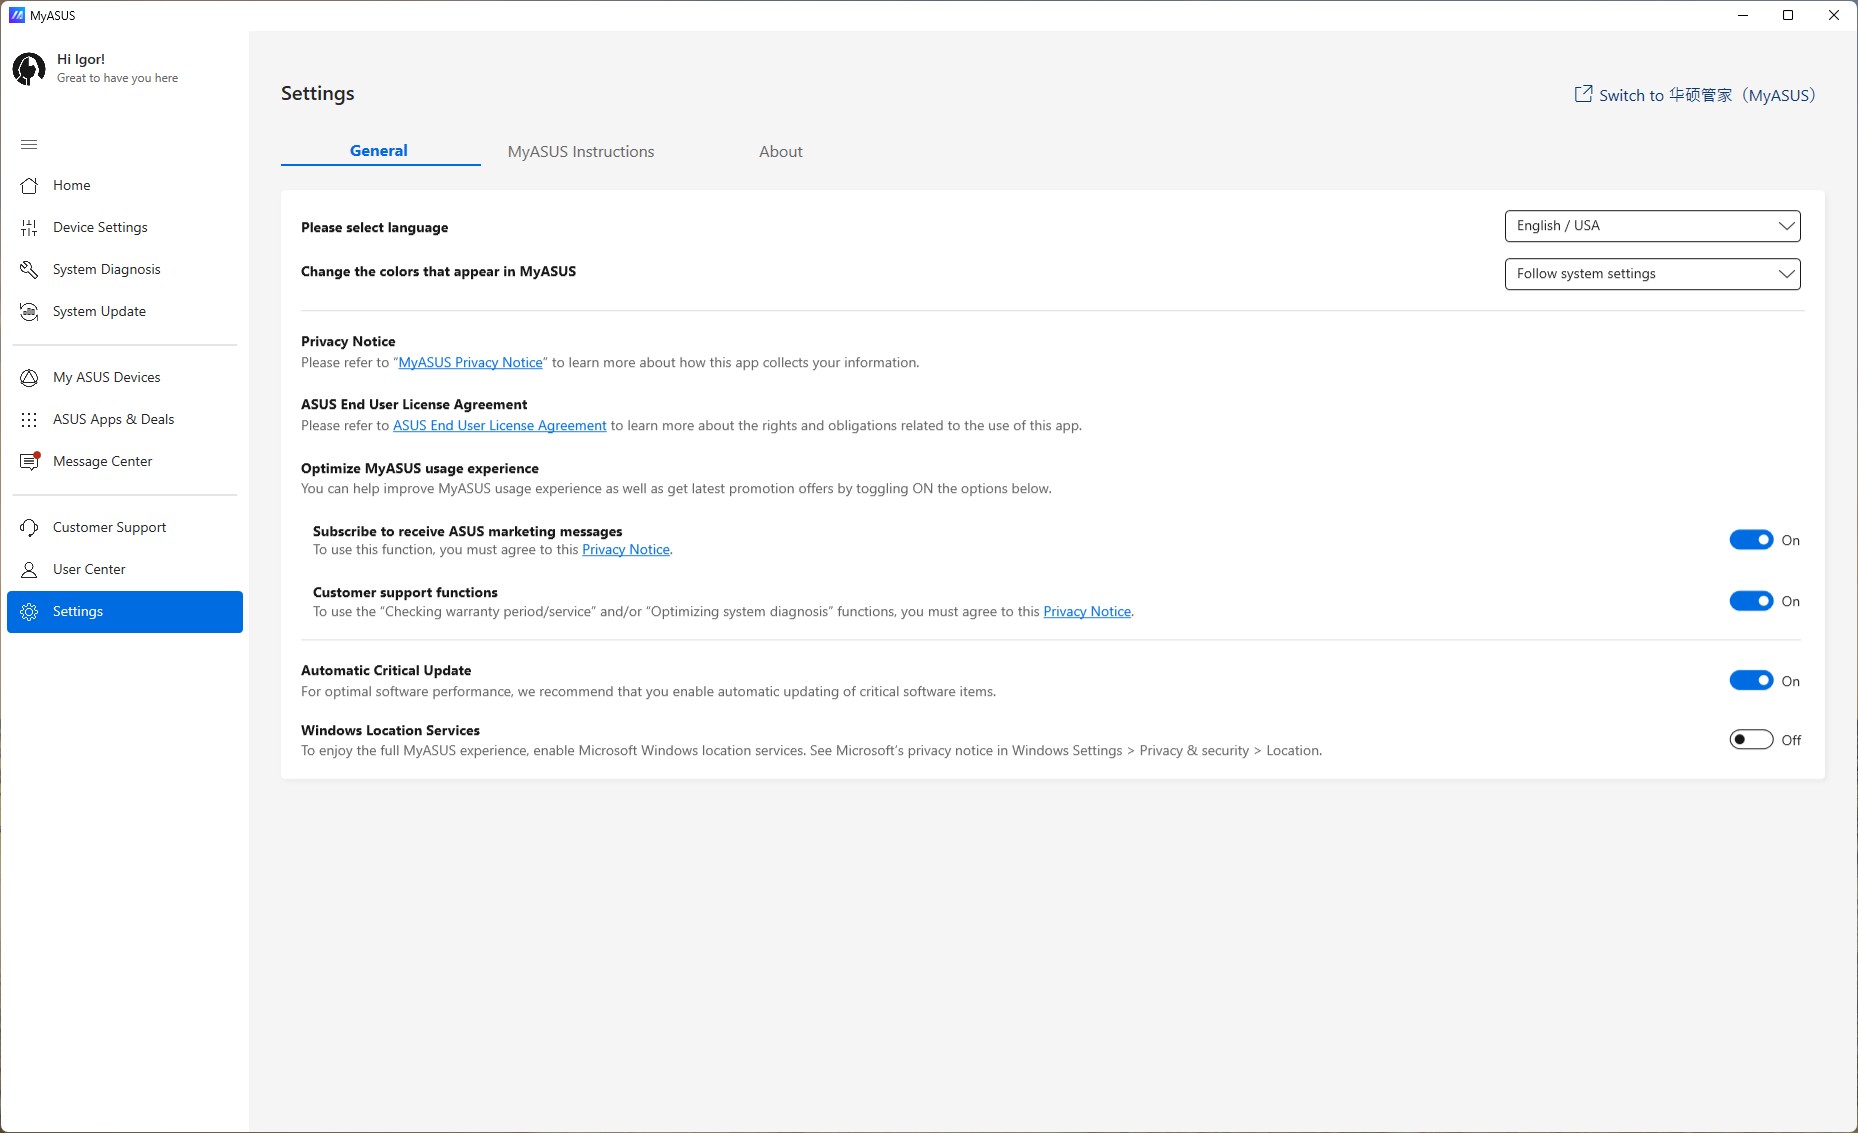Click the User Center person icon
1858x1133 pixels.
coord(29,570)
